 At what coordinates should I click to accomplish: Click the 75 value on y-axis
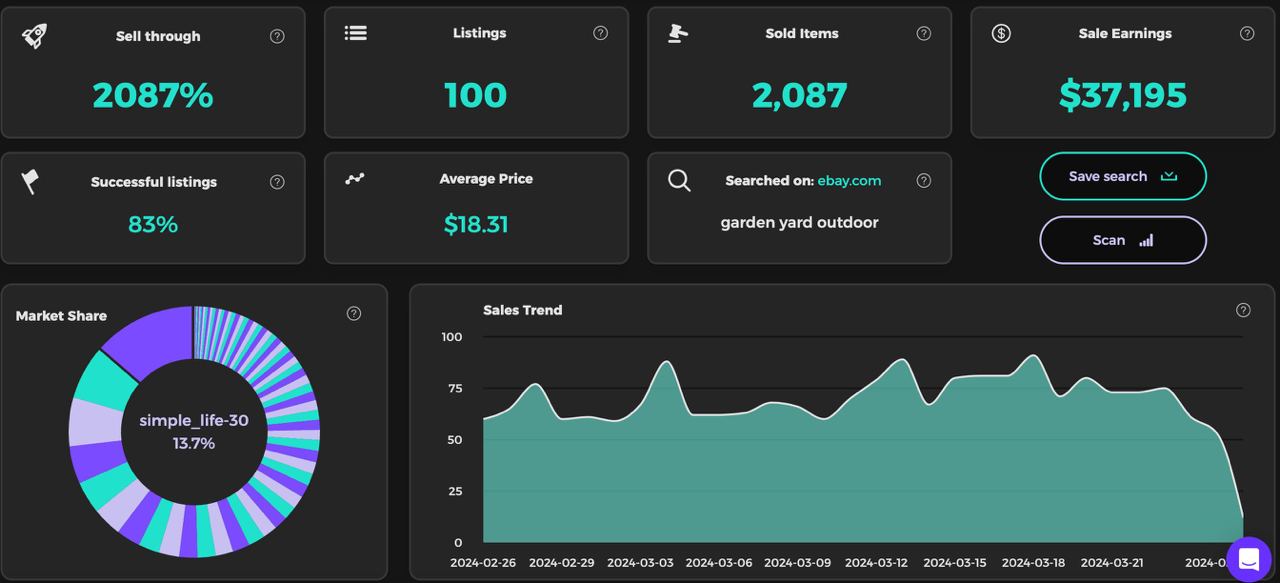coord(456,388)
